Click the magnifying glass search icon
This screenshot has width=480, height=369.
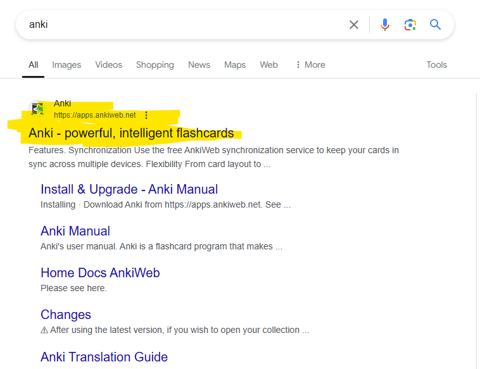(435, 24)
